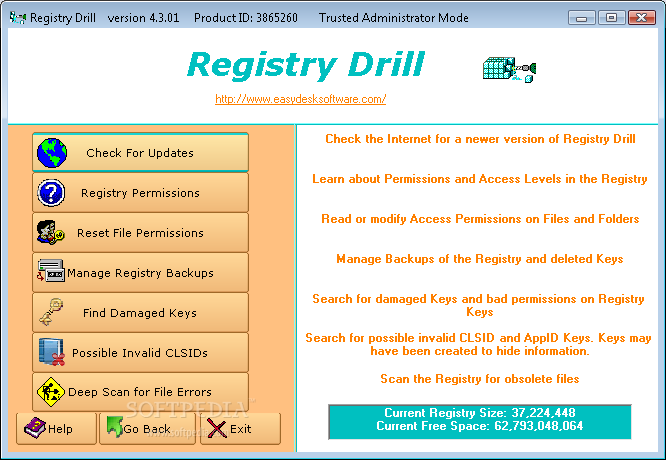Click the Current Free Space value

tap(539, 426)
